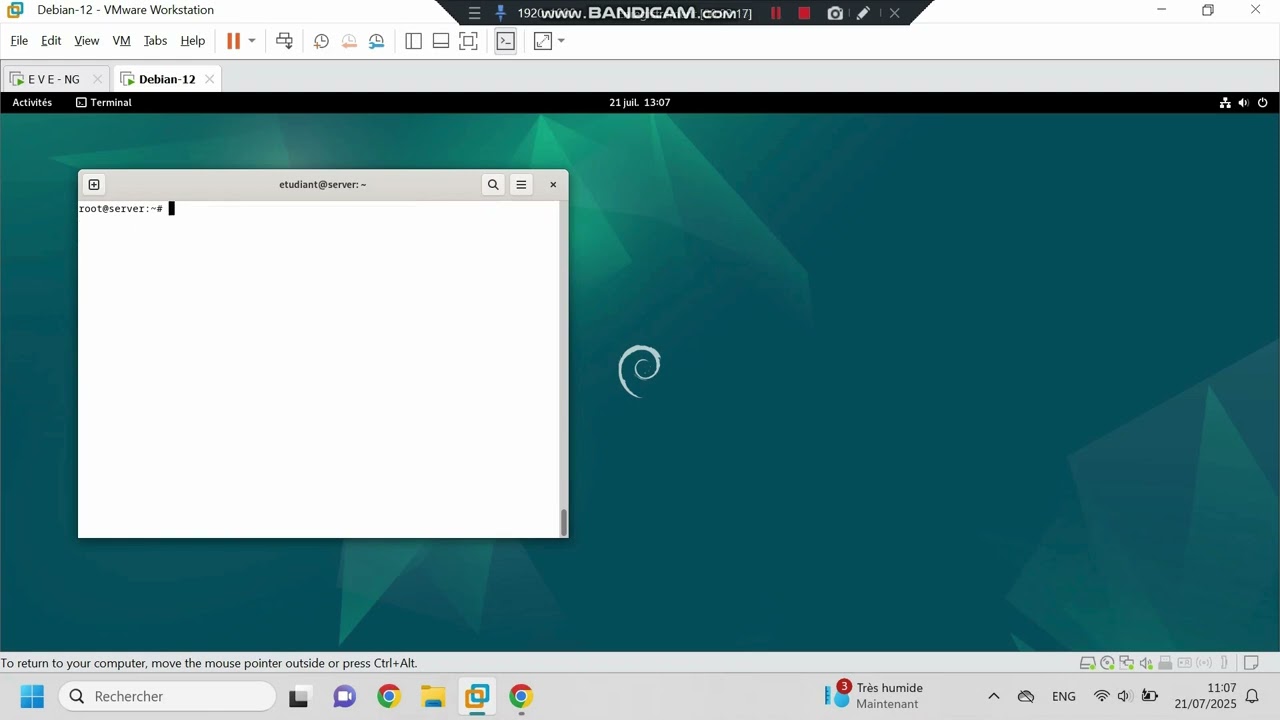This screenshot has height=720, width=1280.
Task: Click the VMware network adapter status icon
Action: tap(1126, 663)
